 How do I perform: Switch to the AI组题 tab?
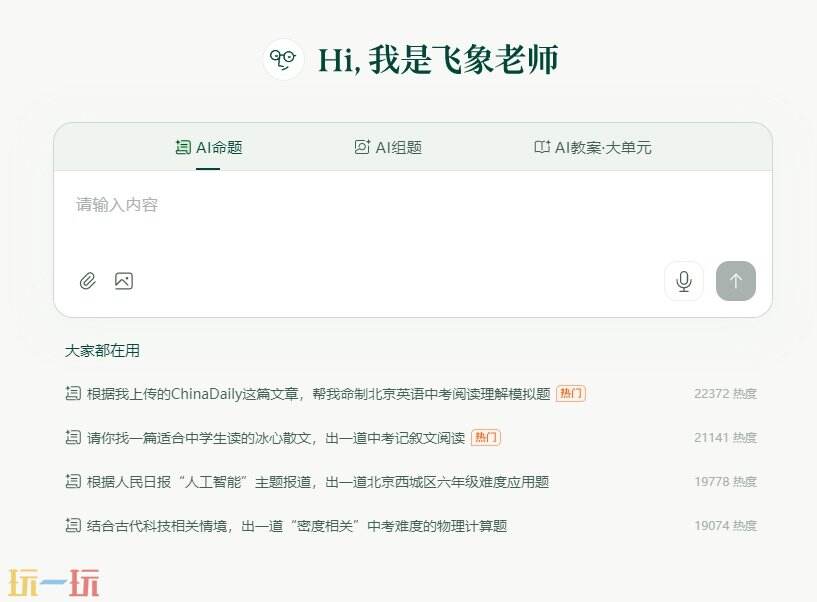pos(388,147)
